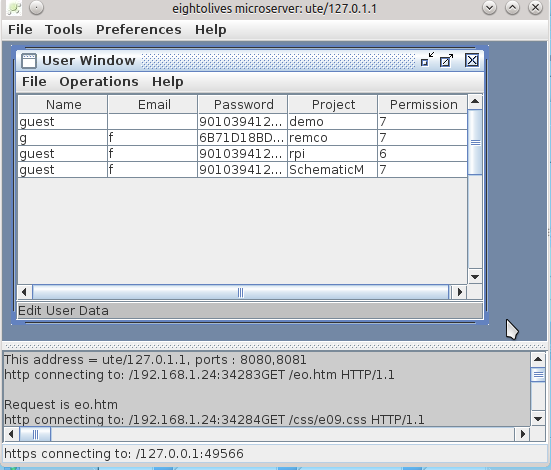This screenshot has width=551, height=470.
Task: Close the User Window internal frame
Action: pos(472,60)
